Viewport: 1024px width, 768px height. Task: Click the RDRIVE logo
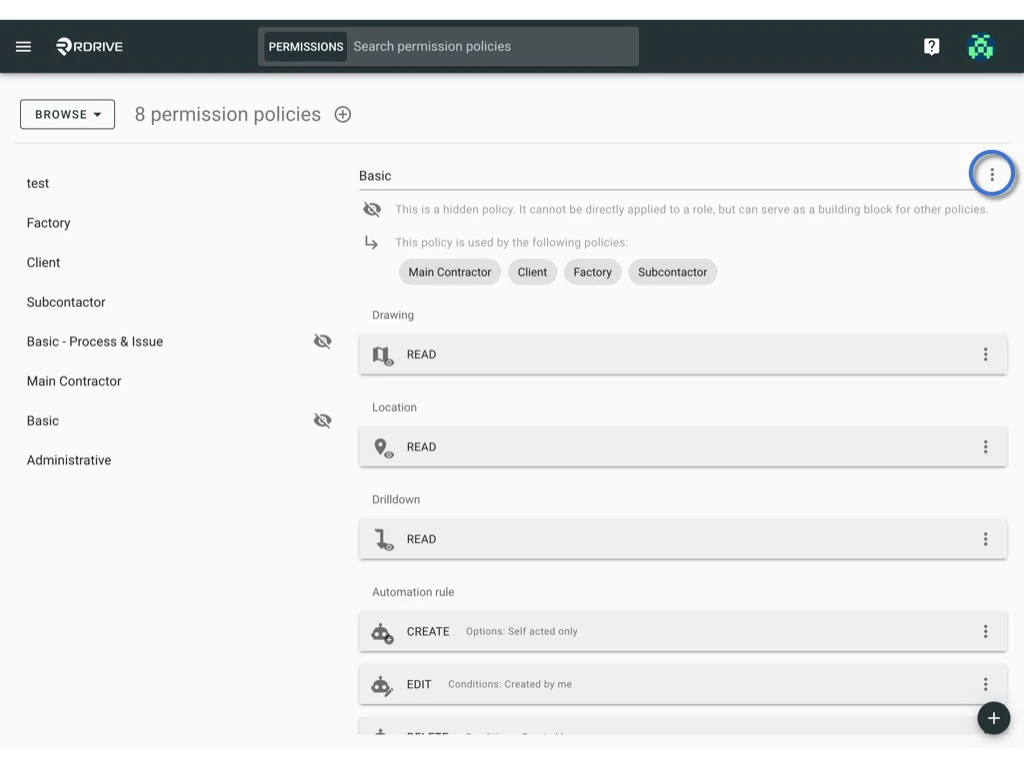click(89, 45)
